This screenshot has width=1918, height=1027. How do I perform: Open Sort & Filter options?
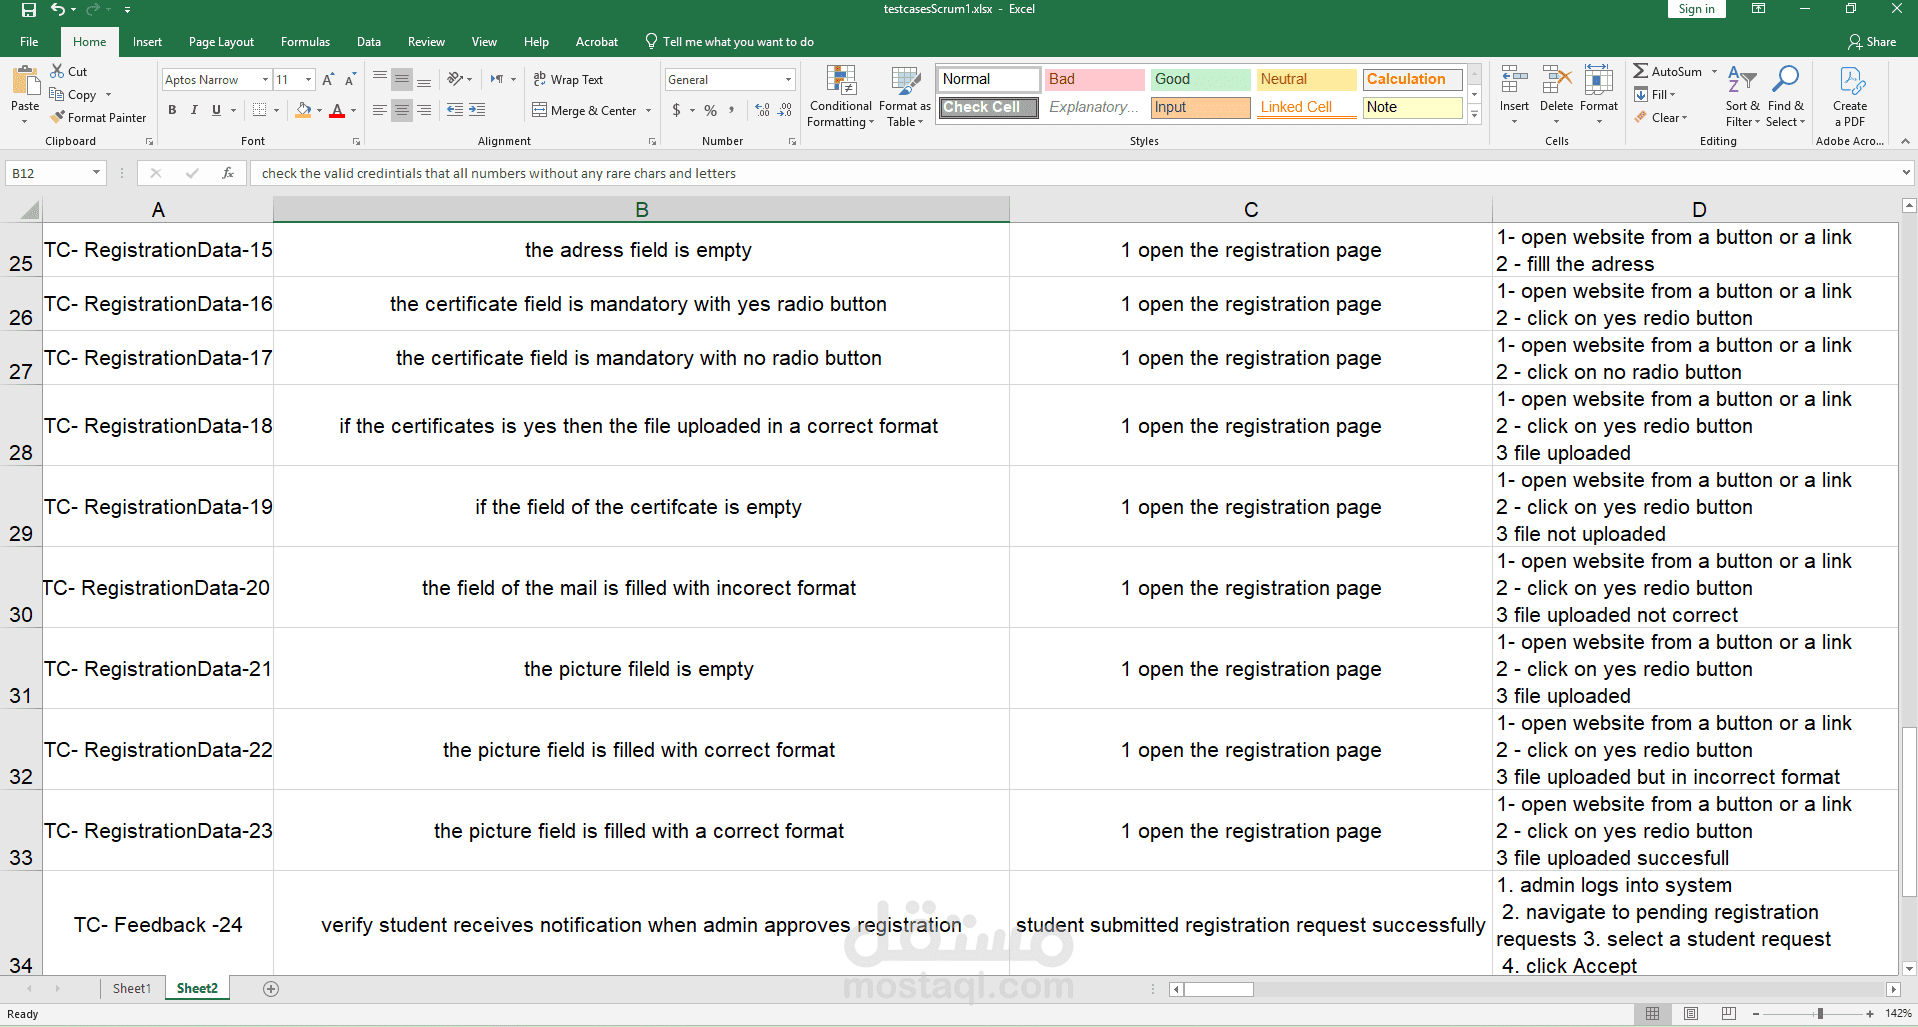(1742, 97)
